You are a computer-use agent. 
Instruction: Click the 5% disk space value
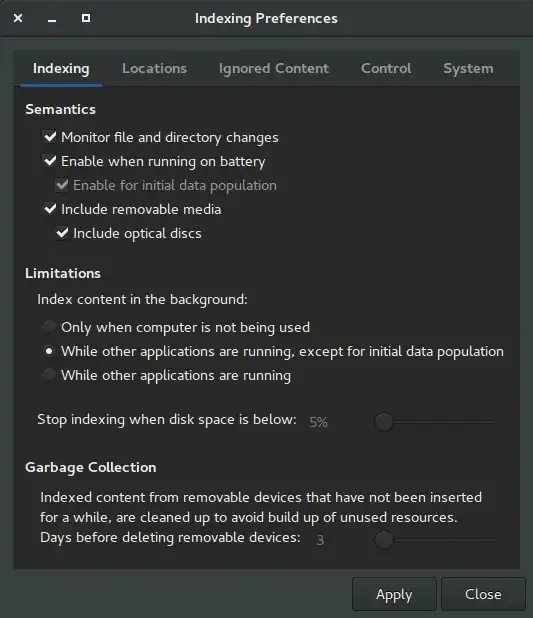pyautogui.click(x=319, y=422)
